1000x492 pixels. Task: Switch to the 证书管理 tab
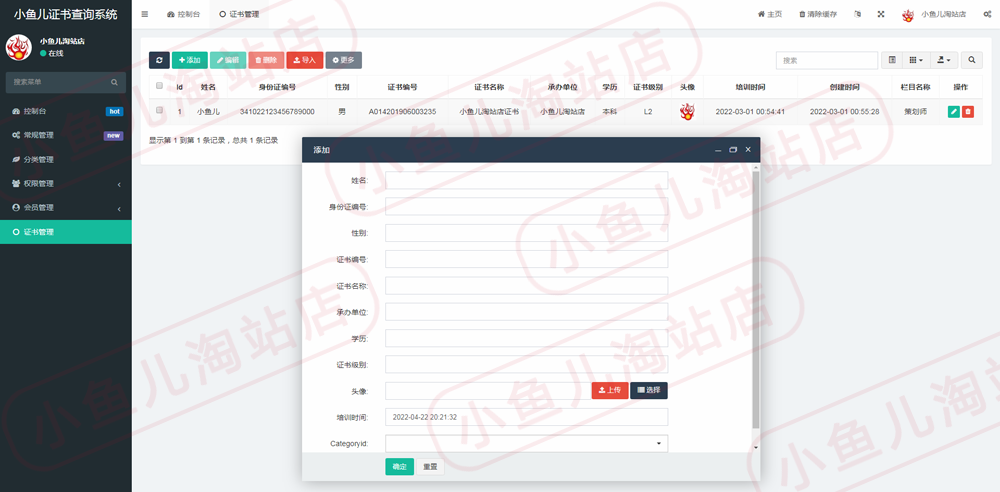click(x=239, y=14)
